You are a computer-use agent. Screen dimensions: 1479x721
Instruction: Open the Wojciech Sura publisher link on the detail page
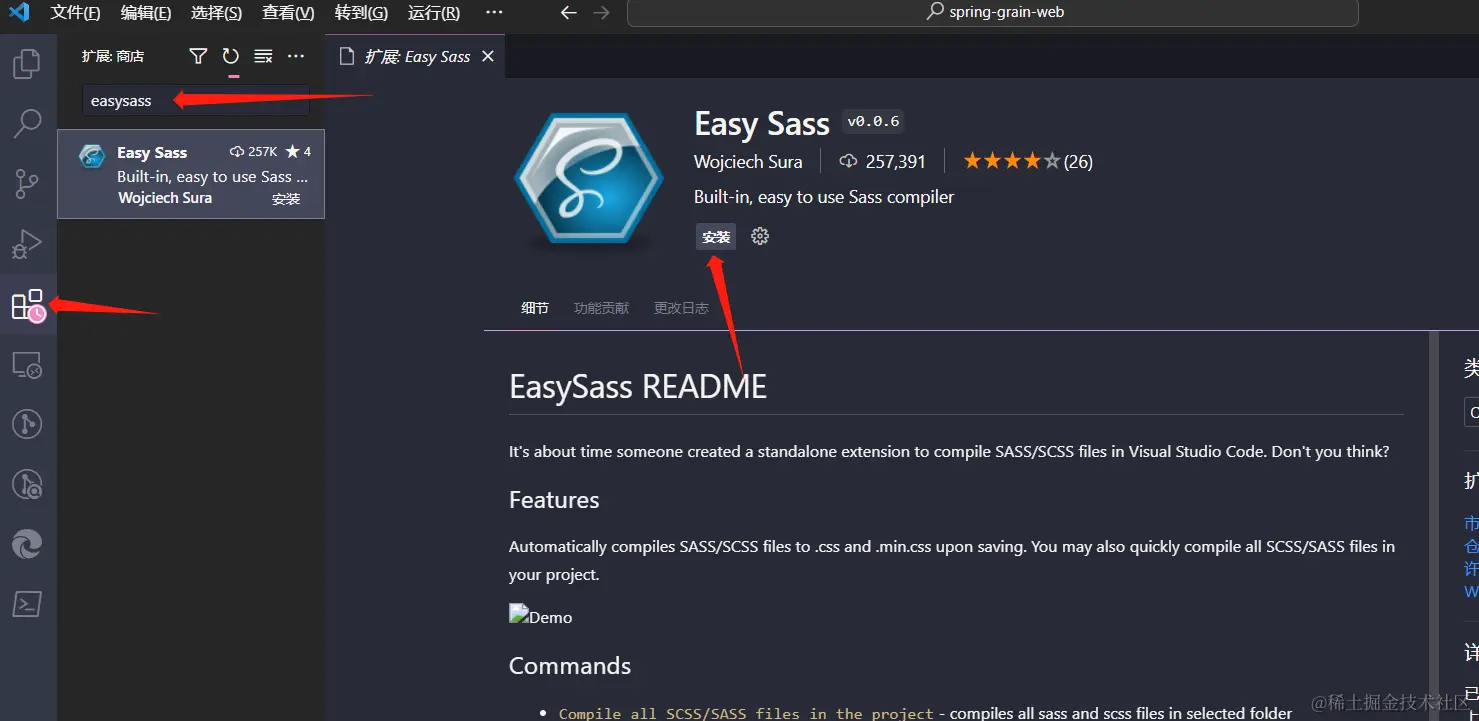748,161
